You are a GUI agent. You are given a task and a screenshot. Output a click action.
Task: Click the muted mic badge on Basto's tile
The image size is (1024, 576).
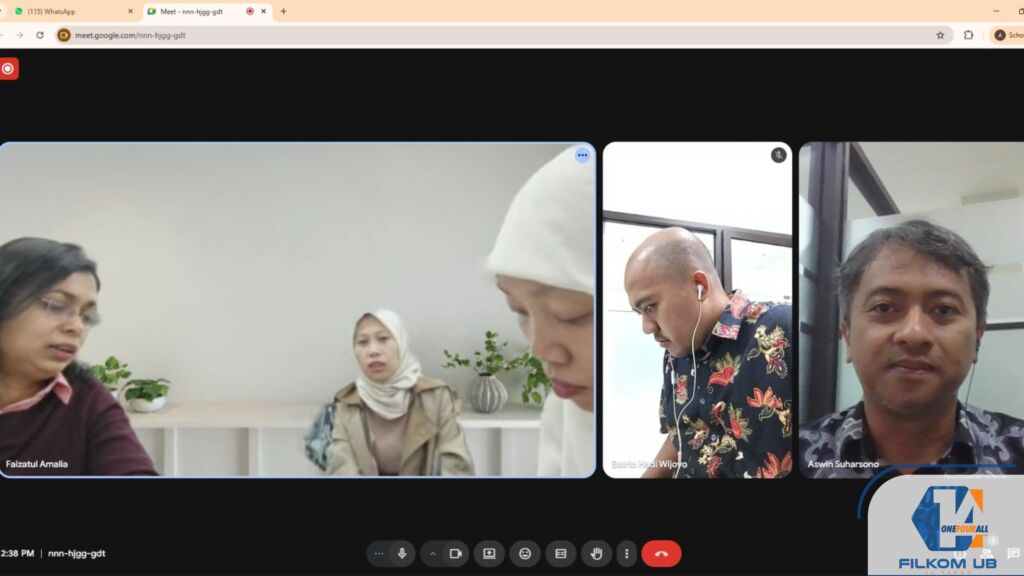[x=778, y=157]
